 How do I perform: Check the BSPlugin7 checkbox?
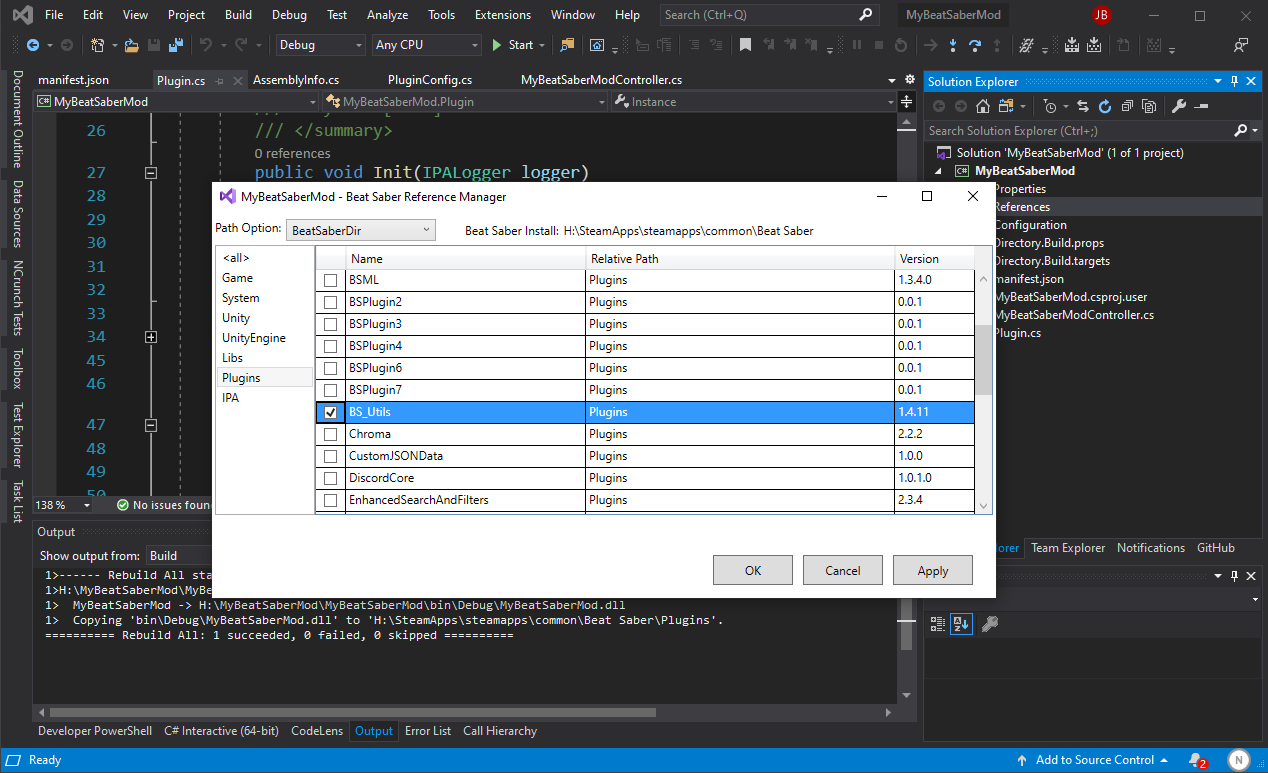coord(330,390)
